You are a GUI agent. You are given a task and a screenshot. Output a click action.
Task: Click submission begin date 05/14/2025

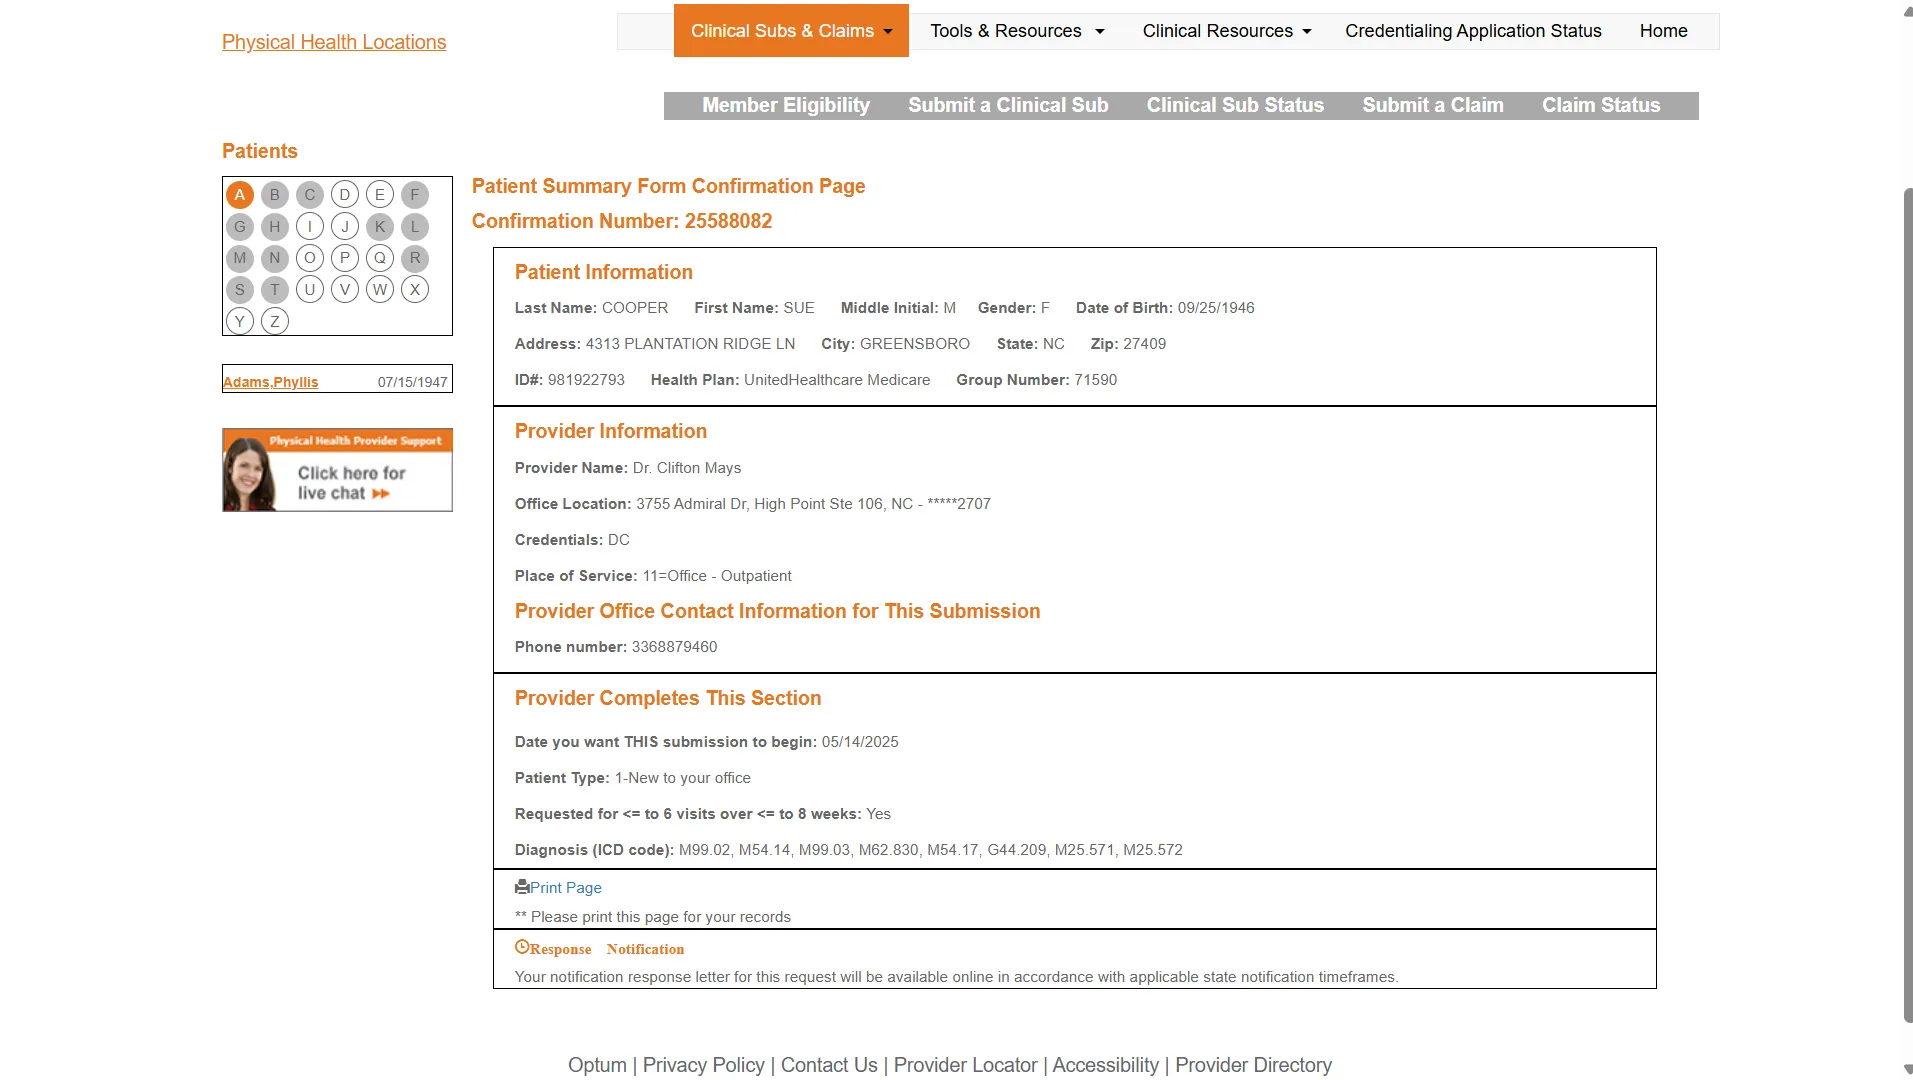pos(860,742)
